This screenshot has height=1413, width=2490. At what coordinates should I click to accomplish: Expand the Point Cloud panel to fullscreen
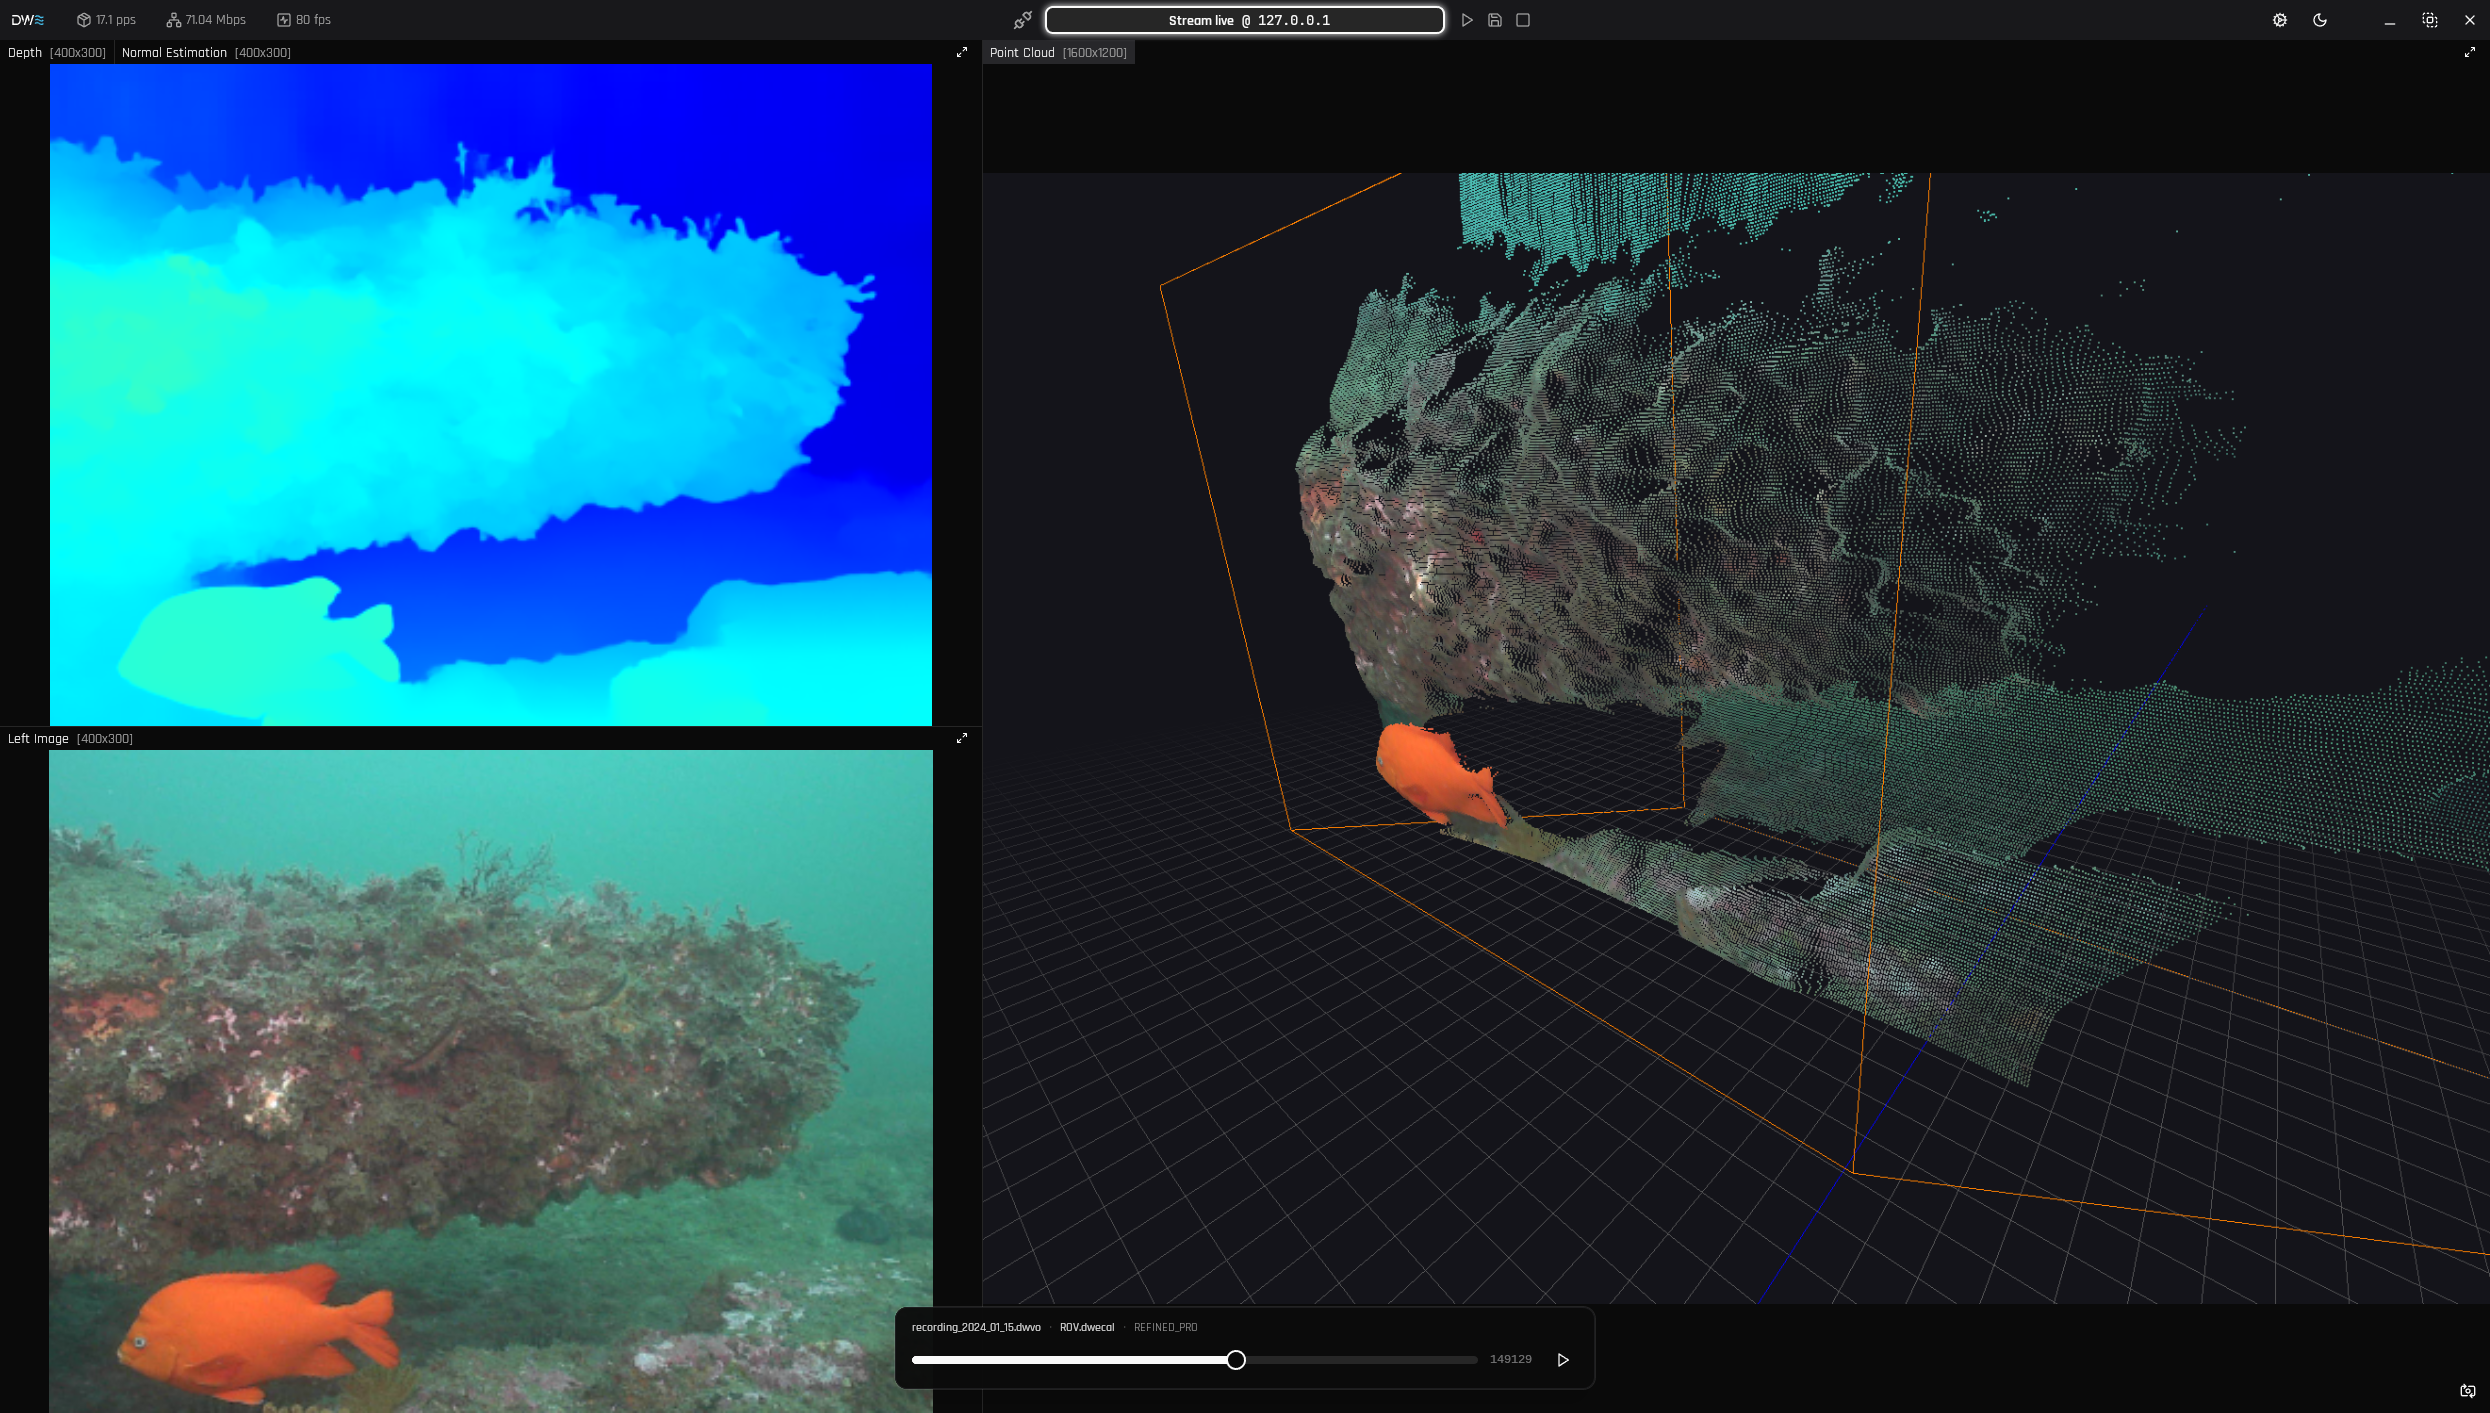click(x=2469, y=52)
